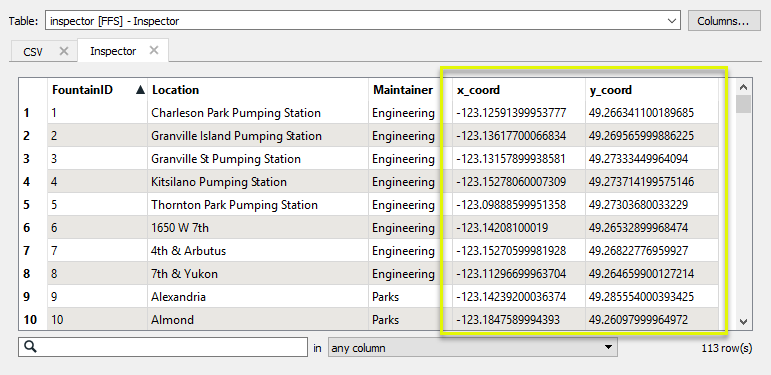Click the search magnifier icon
This screenshot has height=375, width=771.
coord(30,347)
